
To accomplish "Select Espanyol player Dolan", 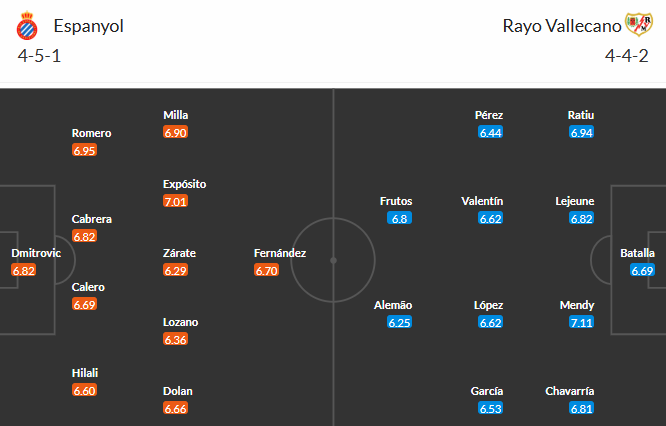I will [x=178, y=391].
